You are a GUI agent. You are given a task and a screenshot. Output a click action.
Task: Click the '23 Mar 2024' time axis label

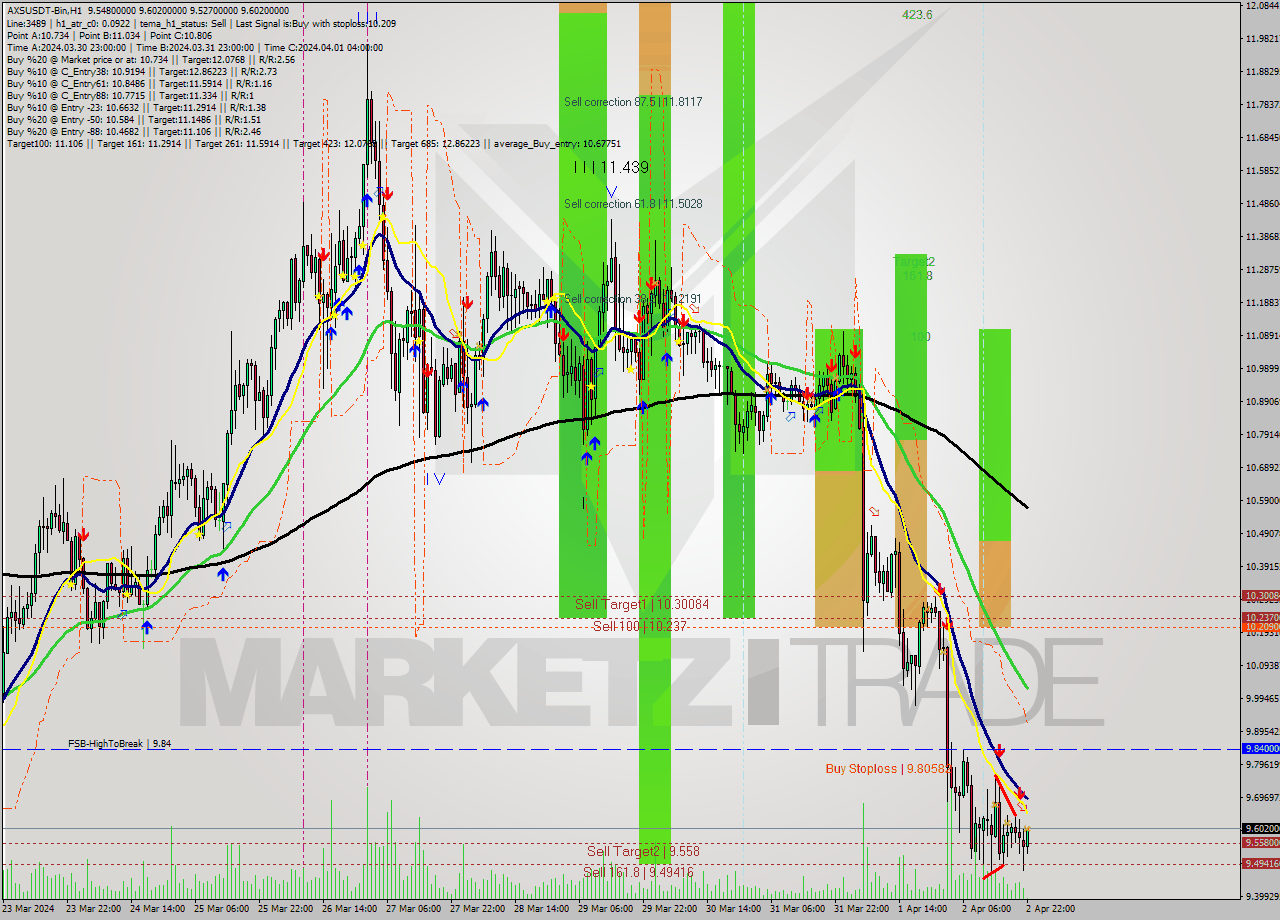pyautogui.click(x=29, y=909)
